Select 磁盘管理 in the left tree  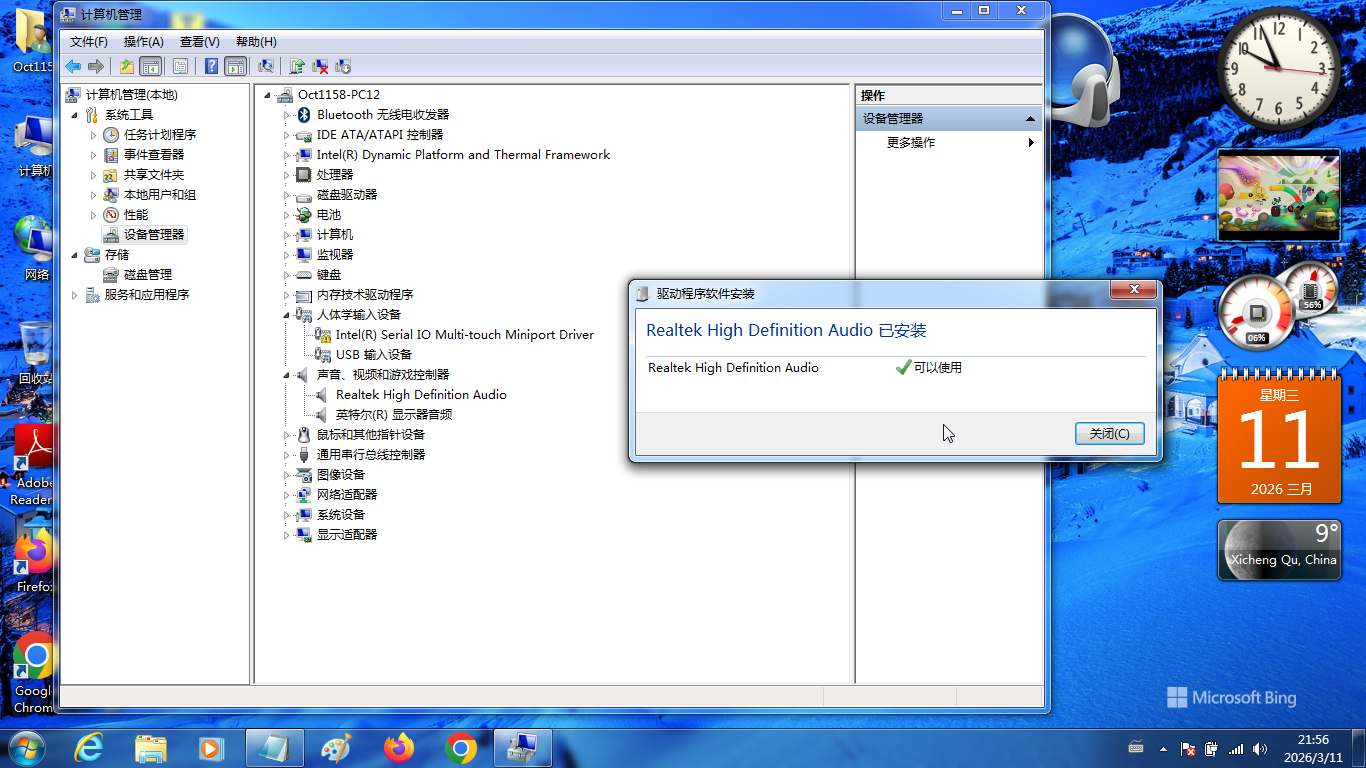[x=147, y=275]
